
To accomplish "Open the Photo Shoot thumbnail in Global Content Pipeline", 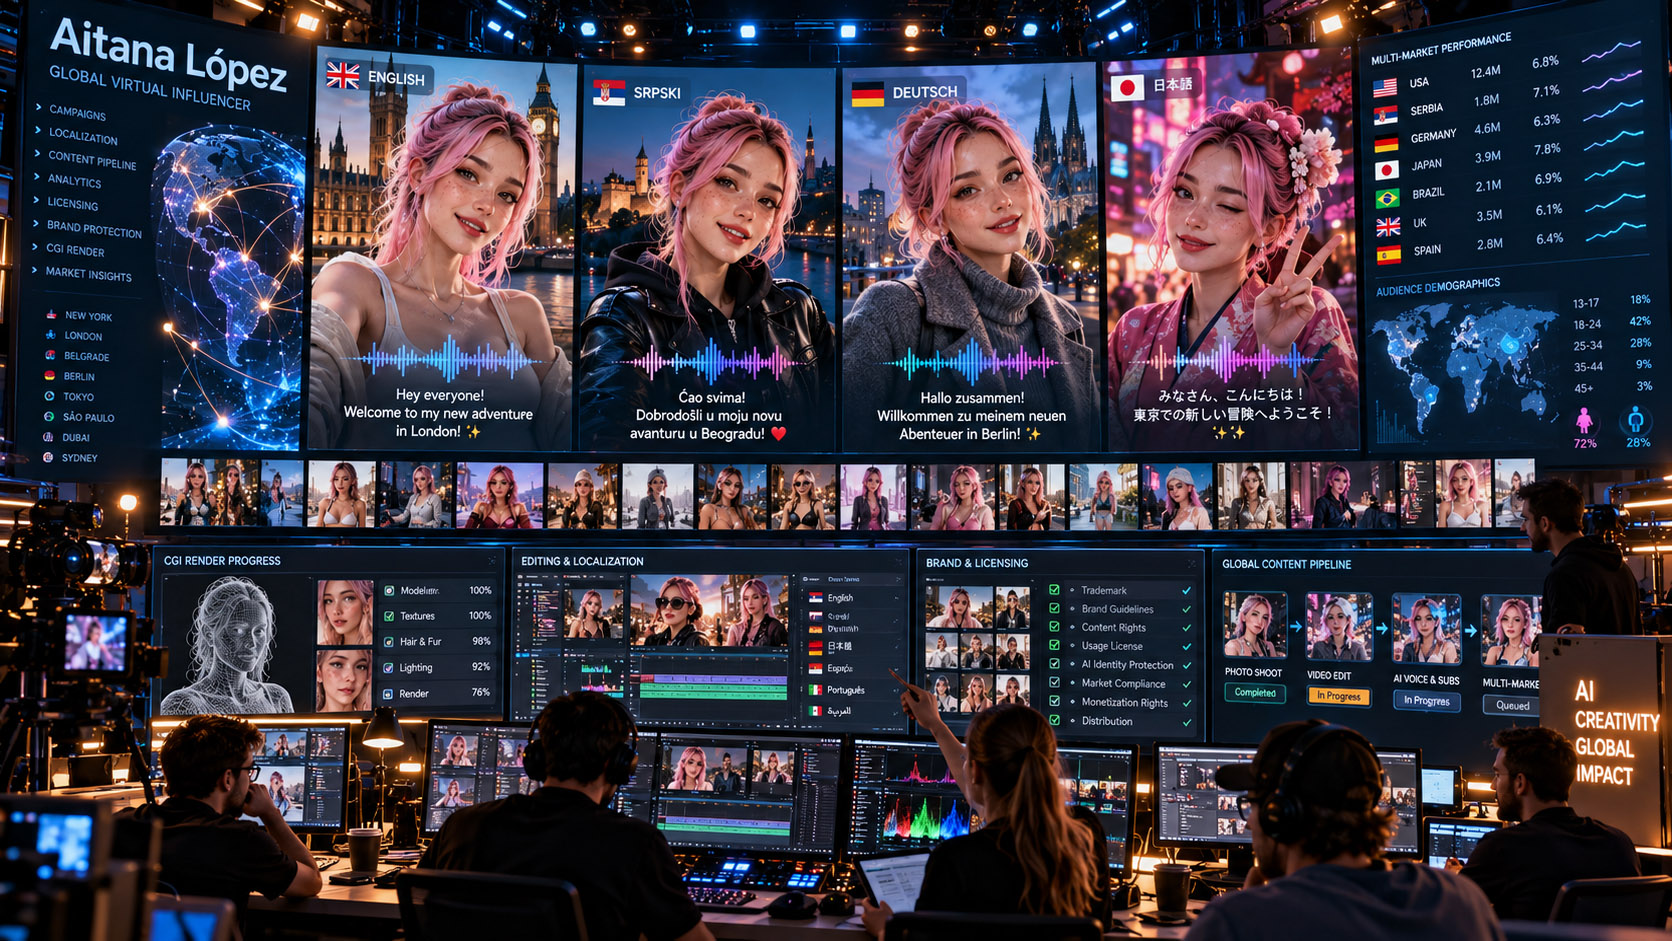I will [1255, 624].
